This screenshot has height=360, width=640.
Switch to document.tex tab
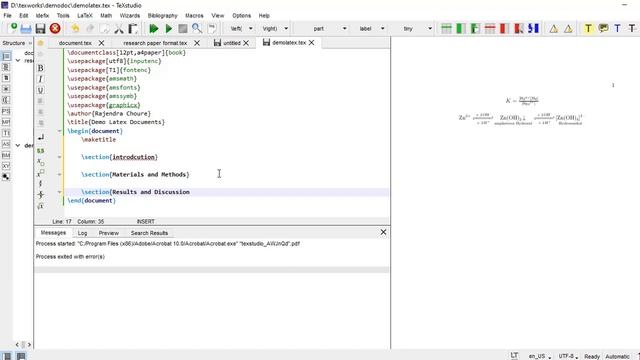(75, 43)
